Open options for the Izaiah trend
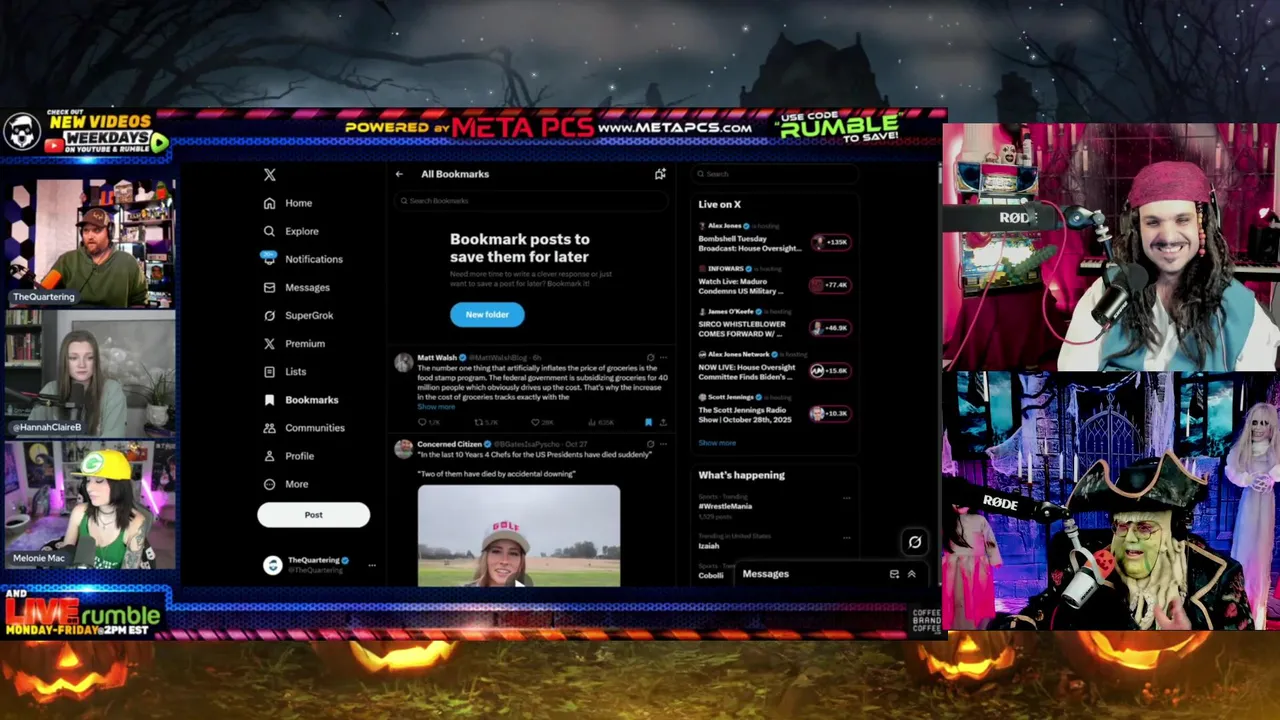The height and width of the screenshot is (720, 1280). pos(846,537)
